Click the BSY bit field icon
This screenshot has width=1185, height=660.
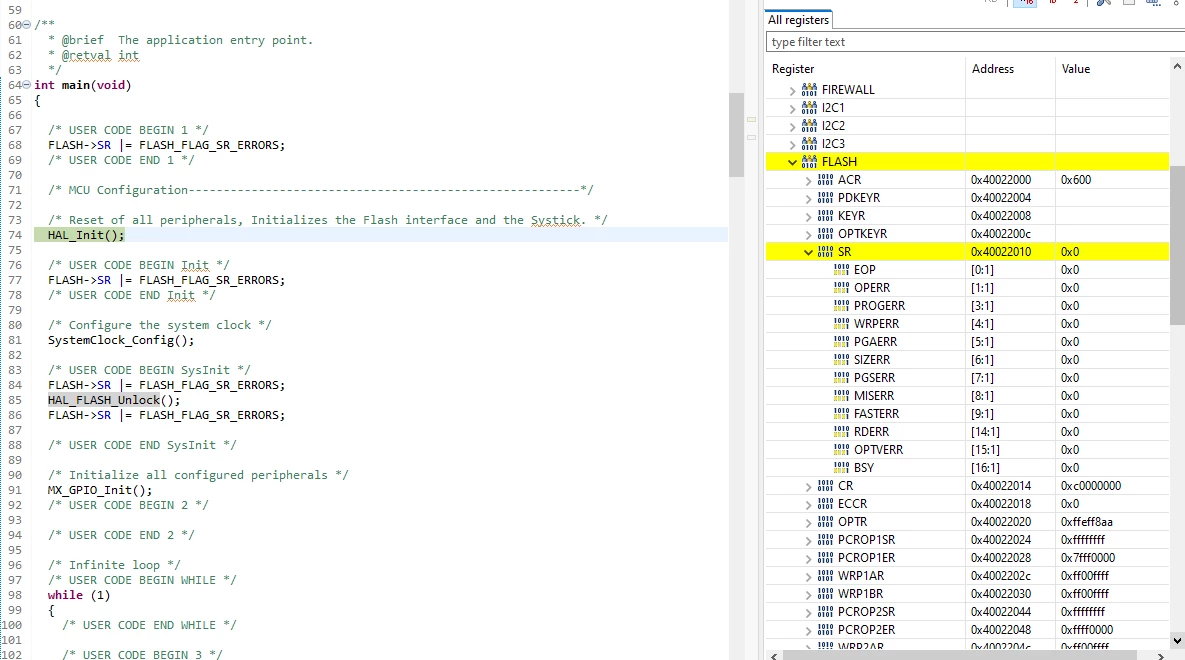click(x=841, y=467)
